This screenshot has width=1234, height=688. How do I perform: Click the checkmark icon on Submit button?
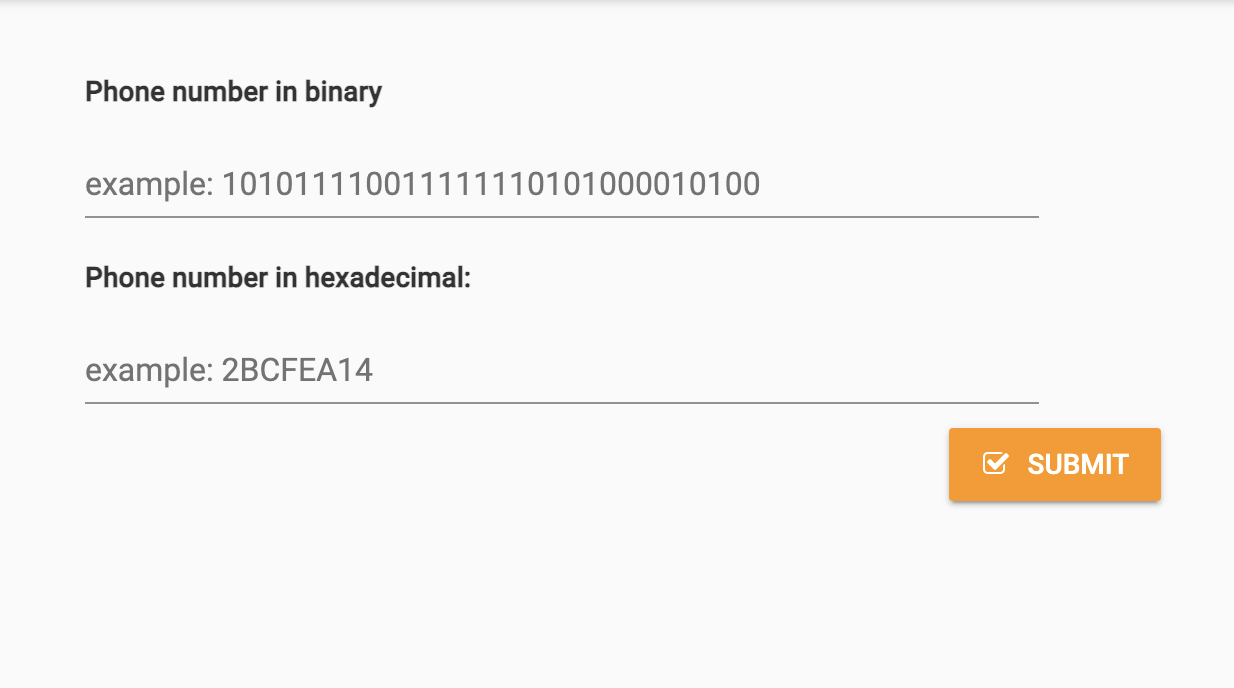(995, 463)
